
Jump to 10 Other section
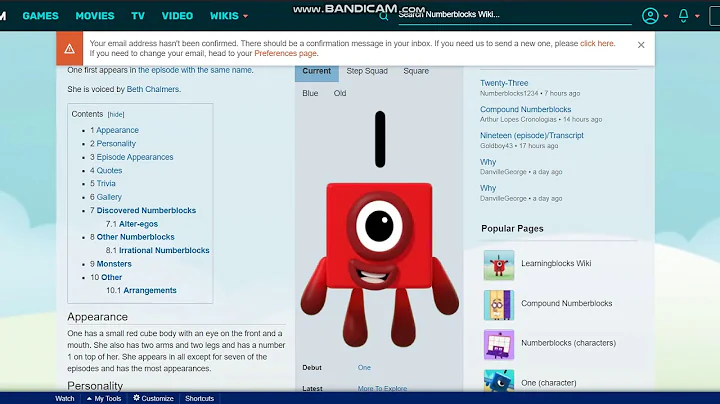[106, 278]
